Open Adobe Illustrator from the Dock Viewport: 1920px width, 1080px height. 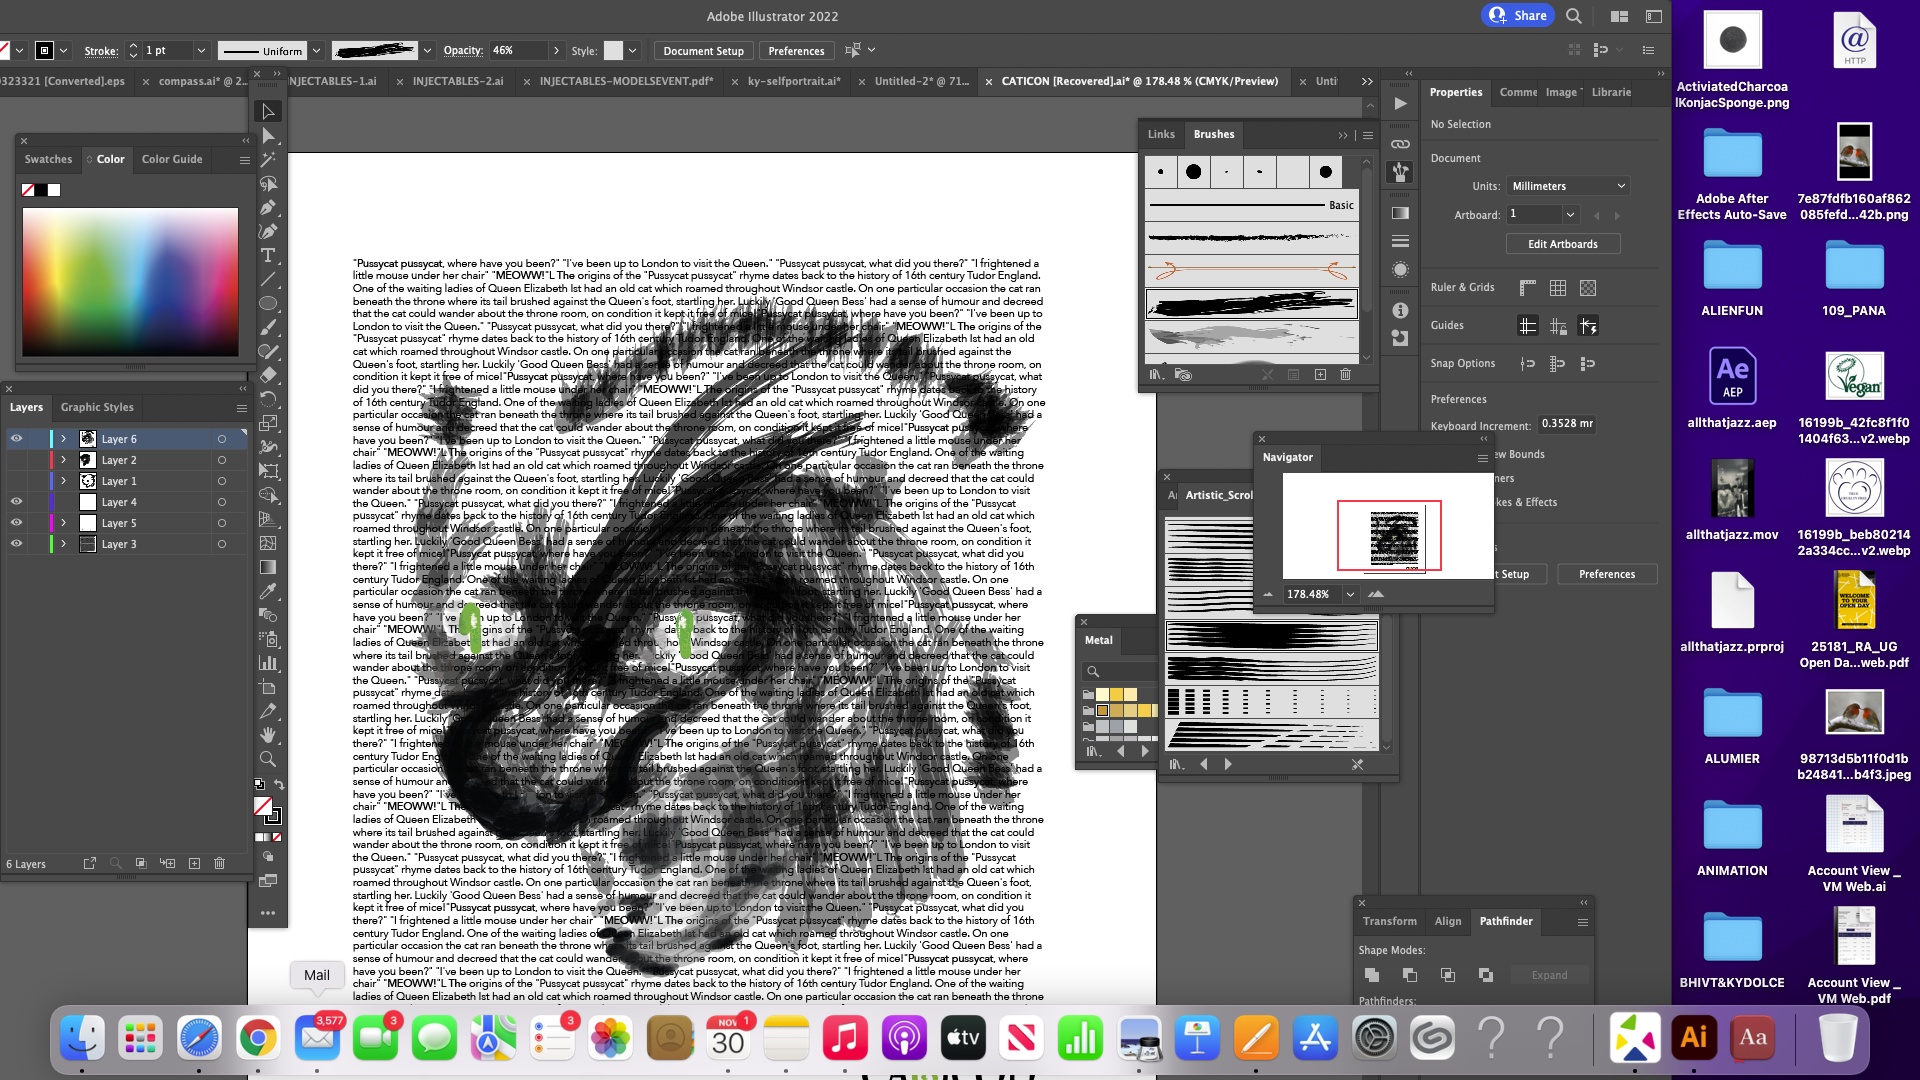tap(1693, 1037)
